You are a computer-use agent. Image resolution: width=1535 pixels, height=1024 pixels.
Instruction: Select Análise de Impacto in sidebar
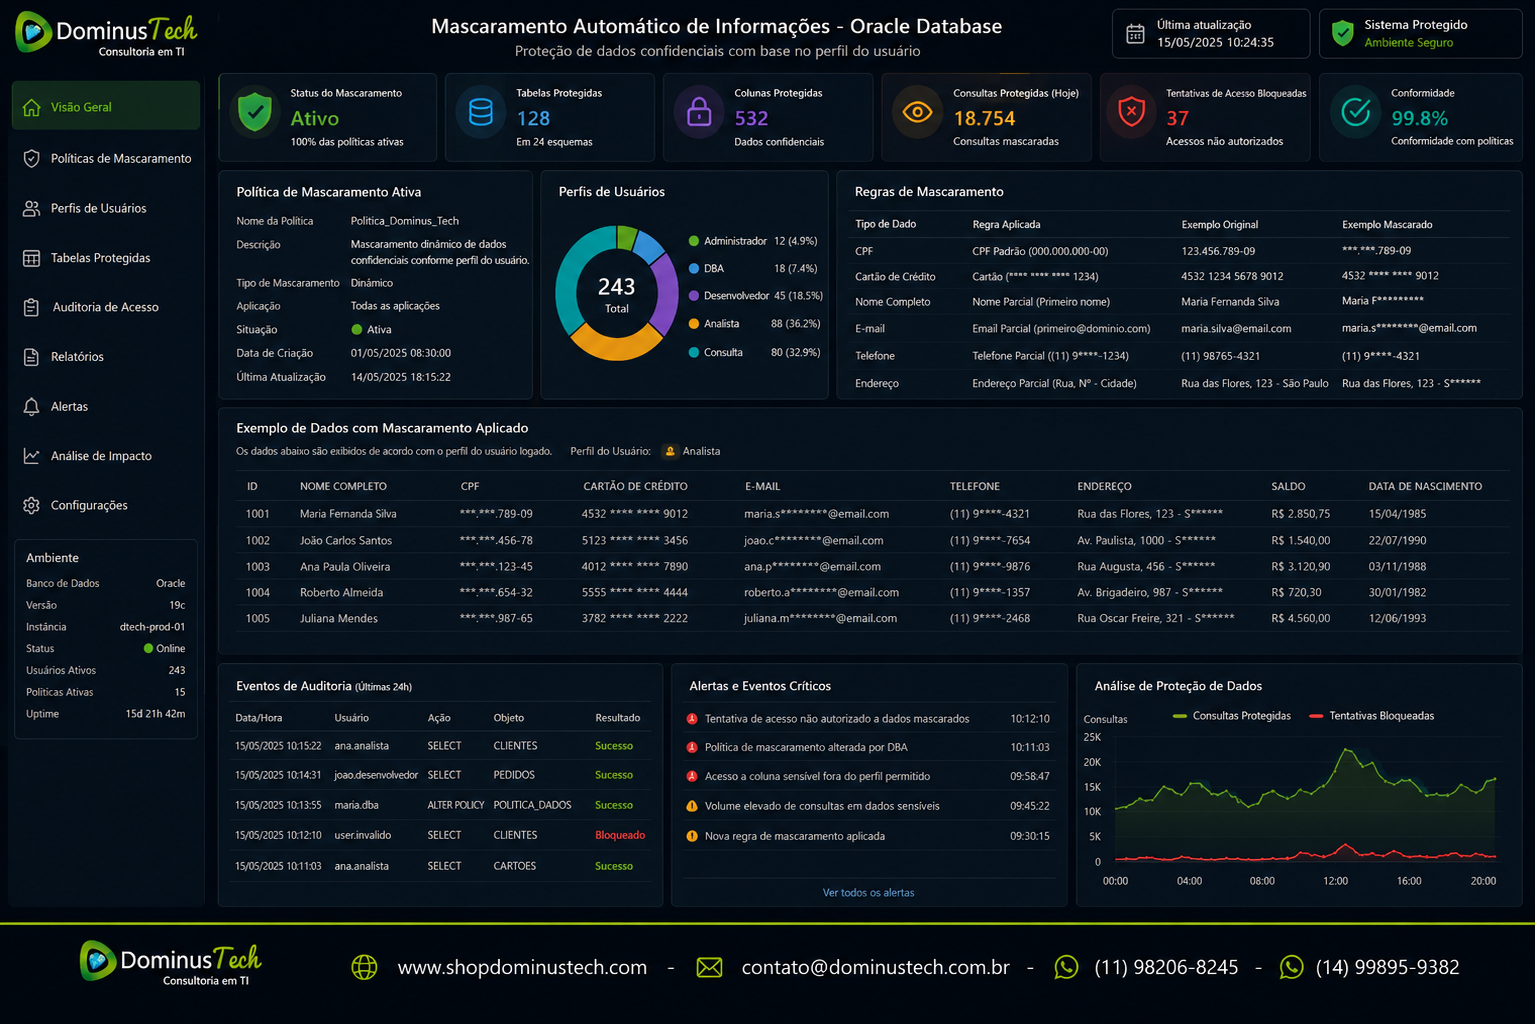(106, 456)
